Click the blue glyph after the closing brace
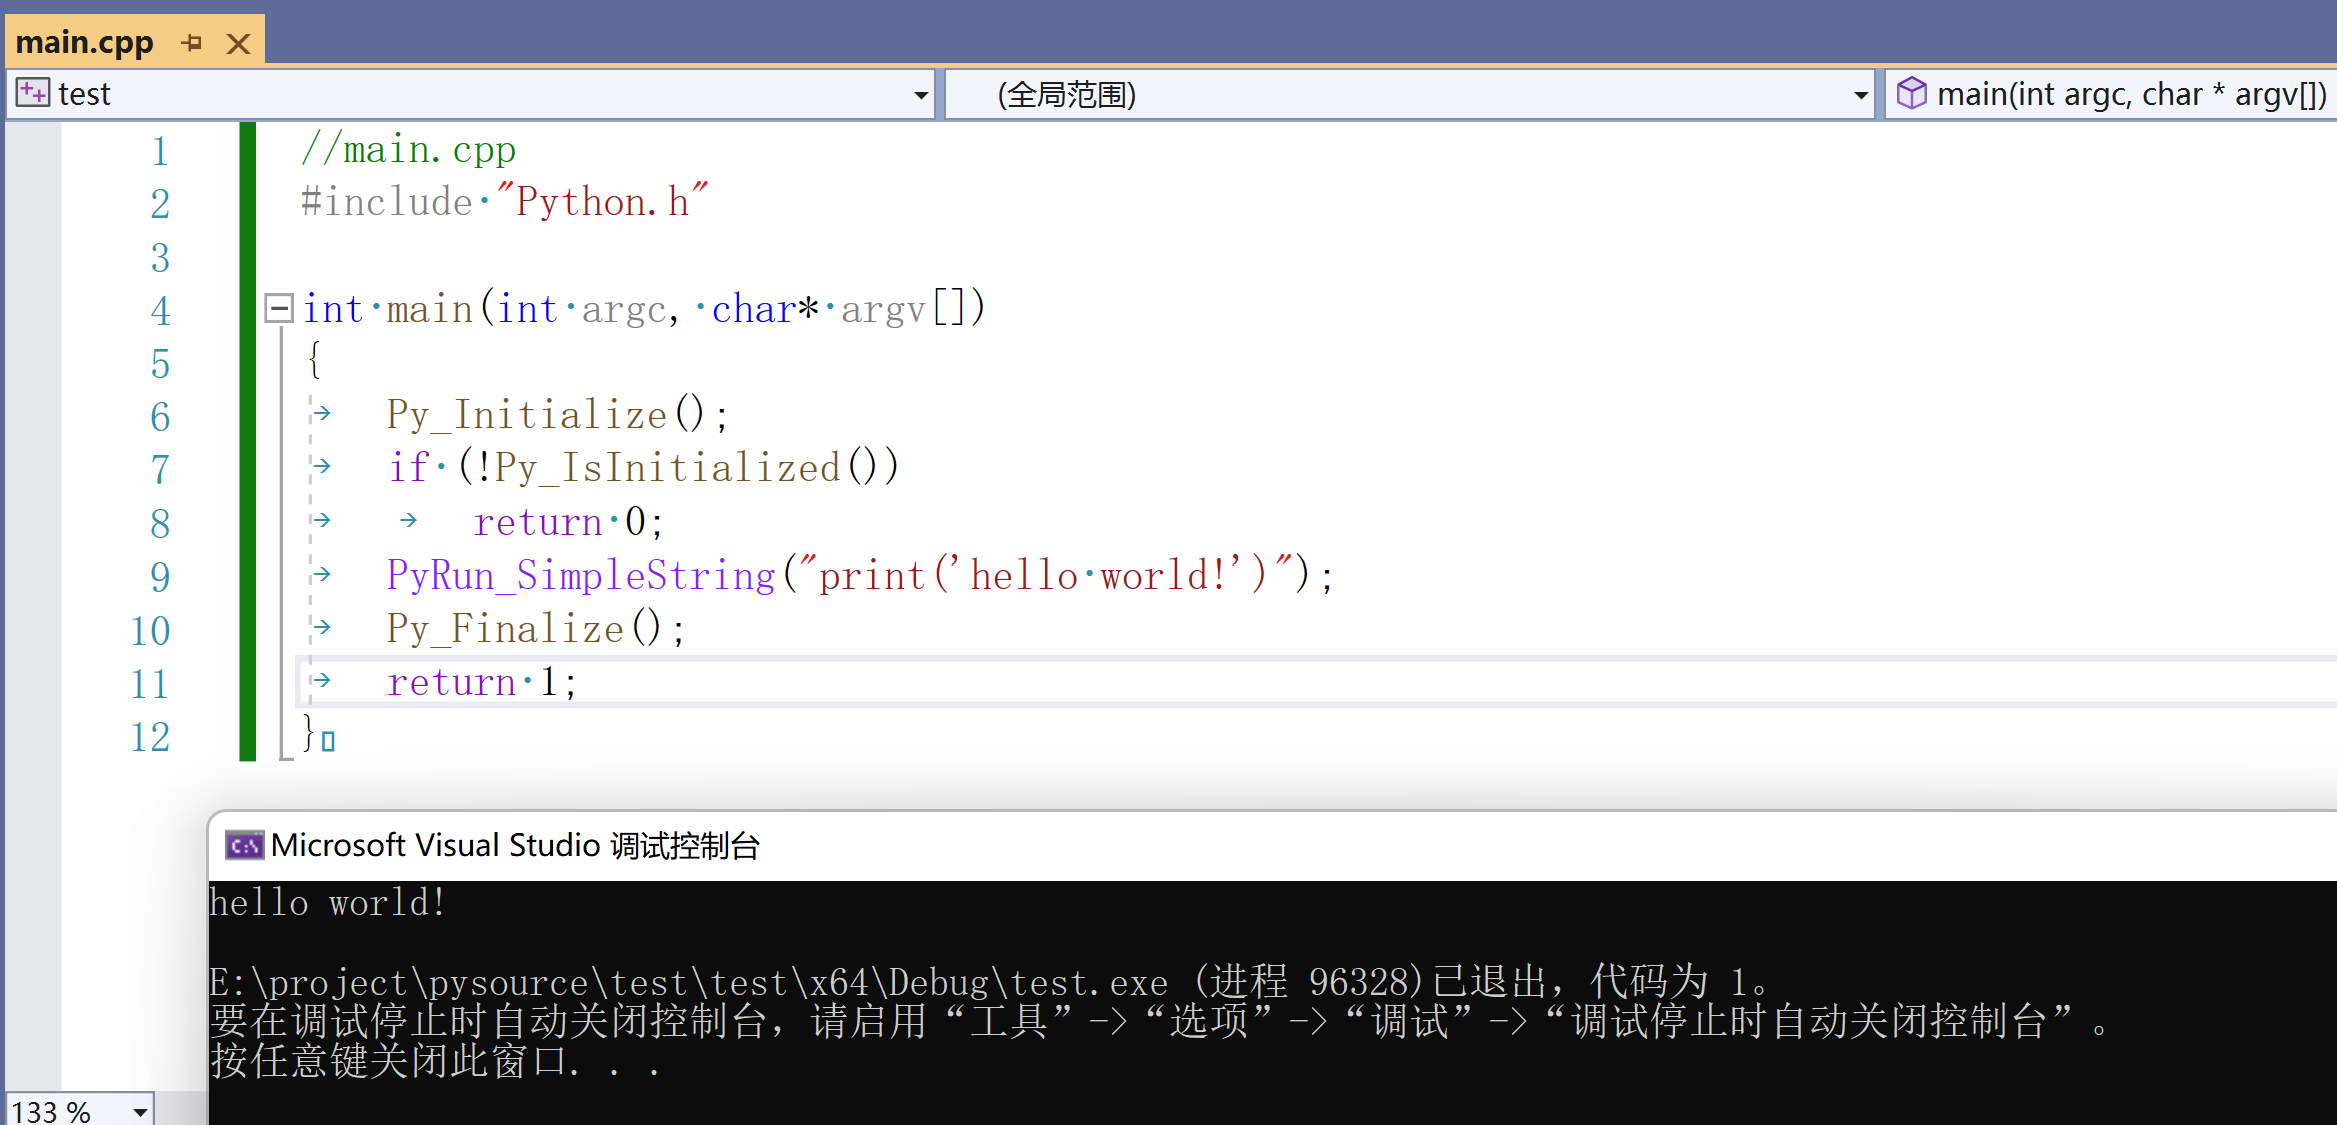 [x=327, y=740]
